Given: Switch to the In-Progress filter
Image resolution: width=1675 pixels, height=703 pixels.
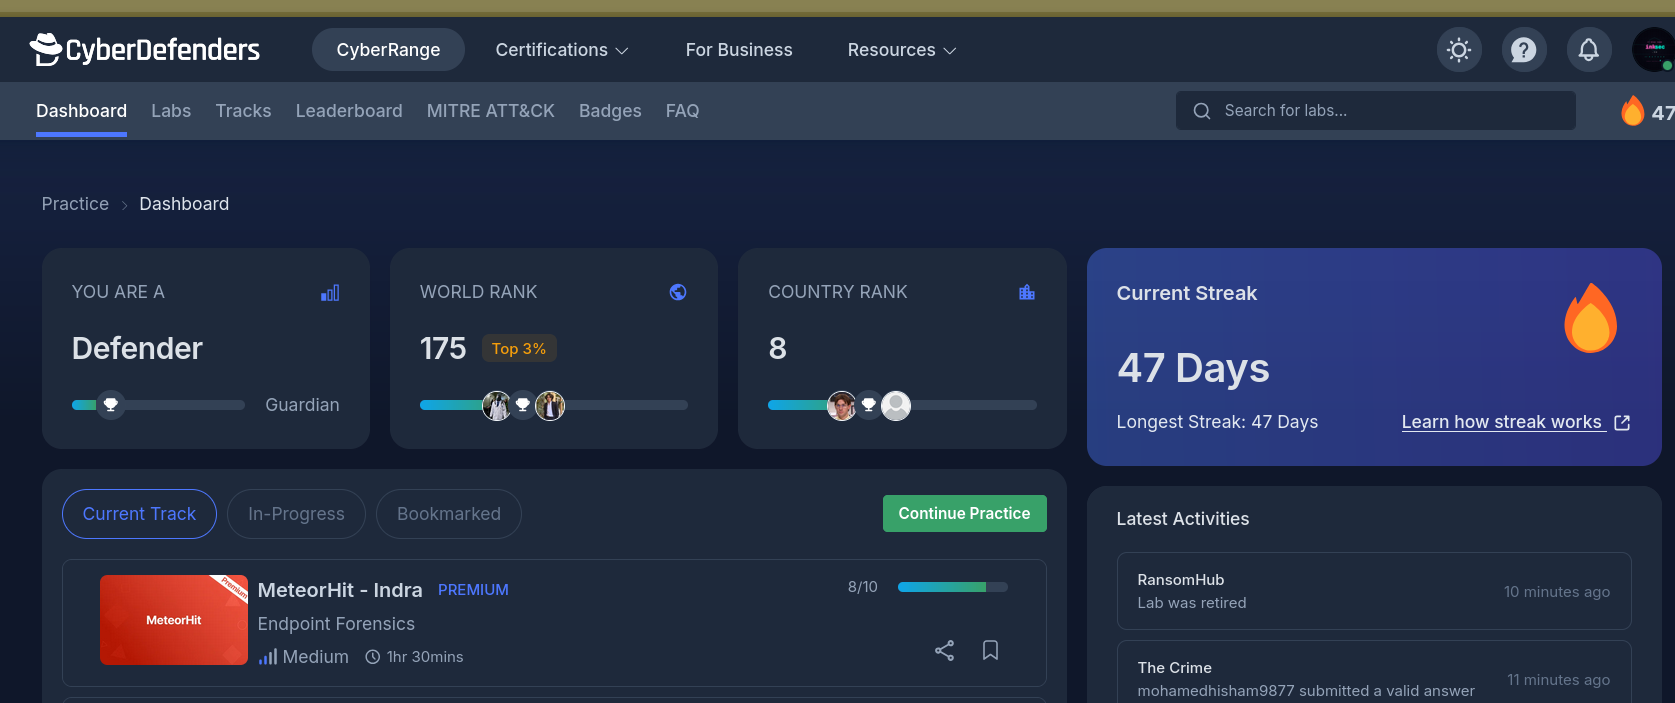Looking at the screenshot, I should (296, 514).
